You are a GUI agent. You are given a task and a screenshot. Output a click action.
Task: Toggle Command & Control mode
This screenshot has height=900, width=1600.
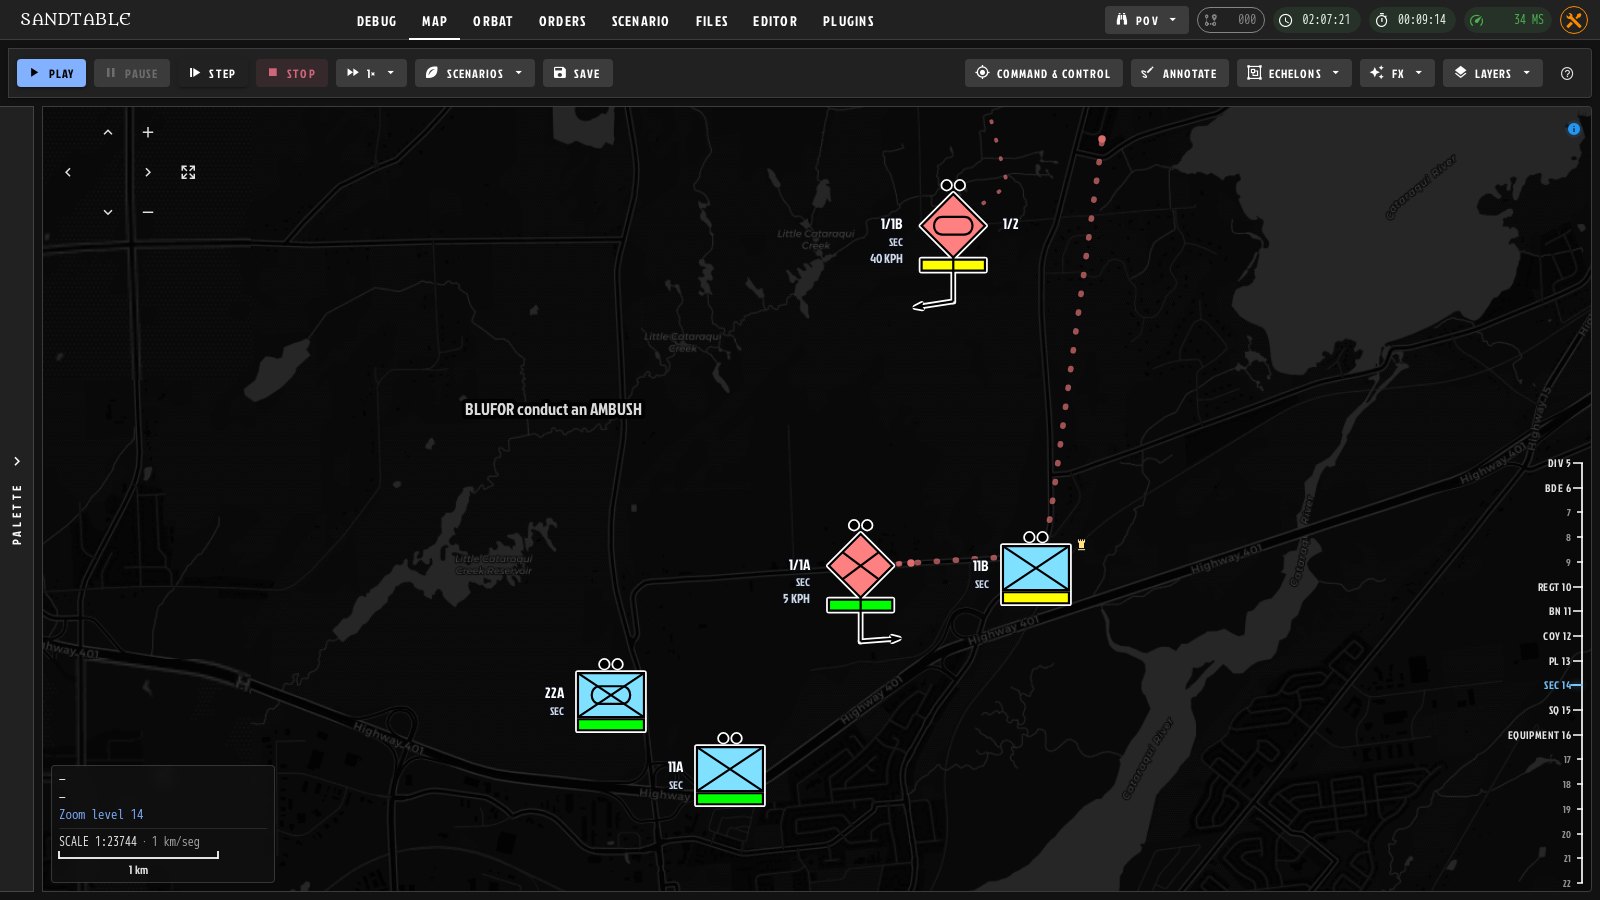[x=1043, y=73]
